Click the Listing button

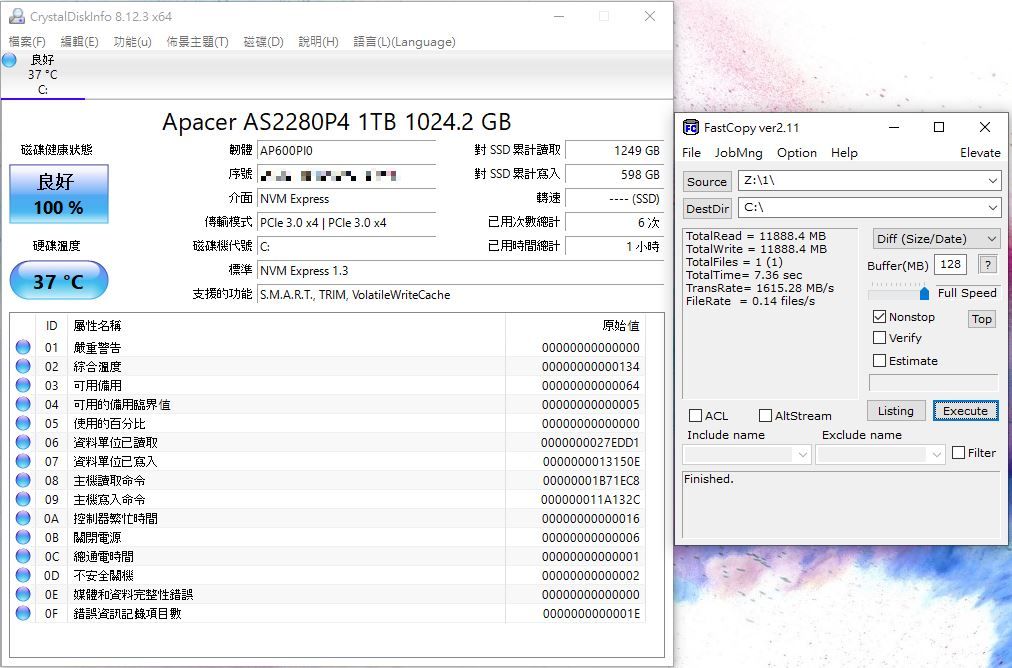tap(896, 410)
